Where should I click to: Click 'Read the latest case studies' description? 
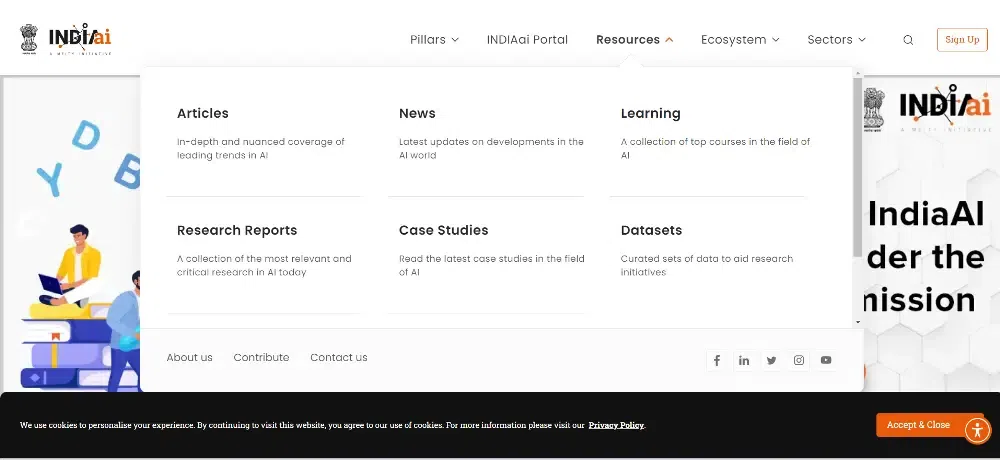click(492, 265)
